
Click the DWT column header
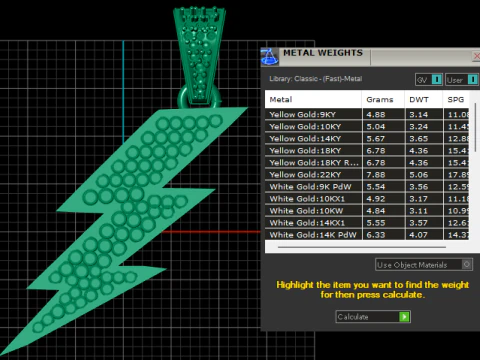pyautogui.click(x=424, y=99)
